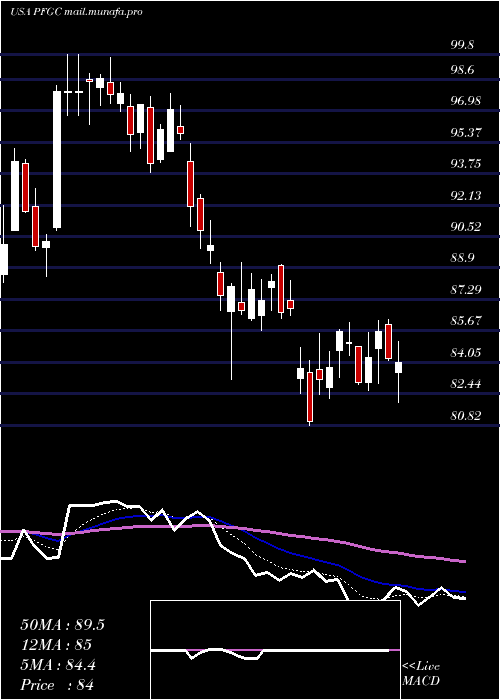Click the MACD inset chart box
500x700 pixels.
click(275, 650)
